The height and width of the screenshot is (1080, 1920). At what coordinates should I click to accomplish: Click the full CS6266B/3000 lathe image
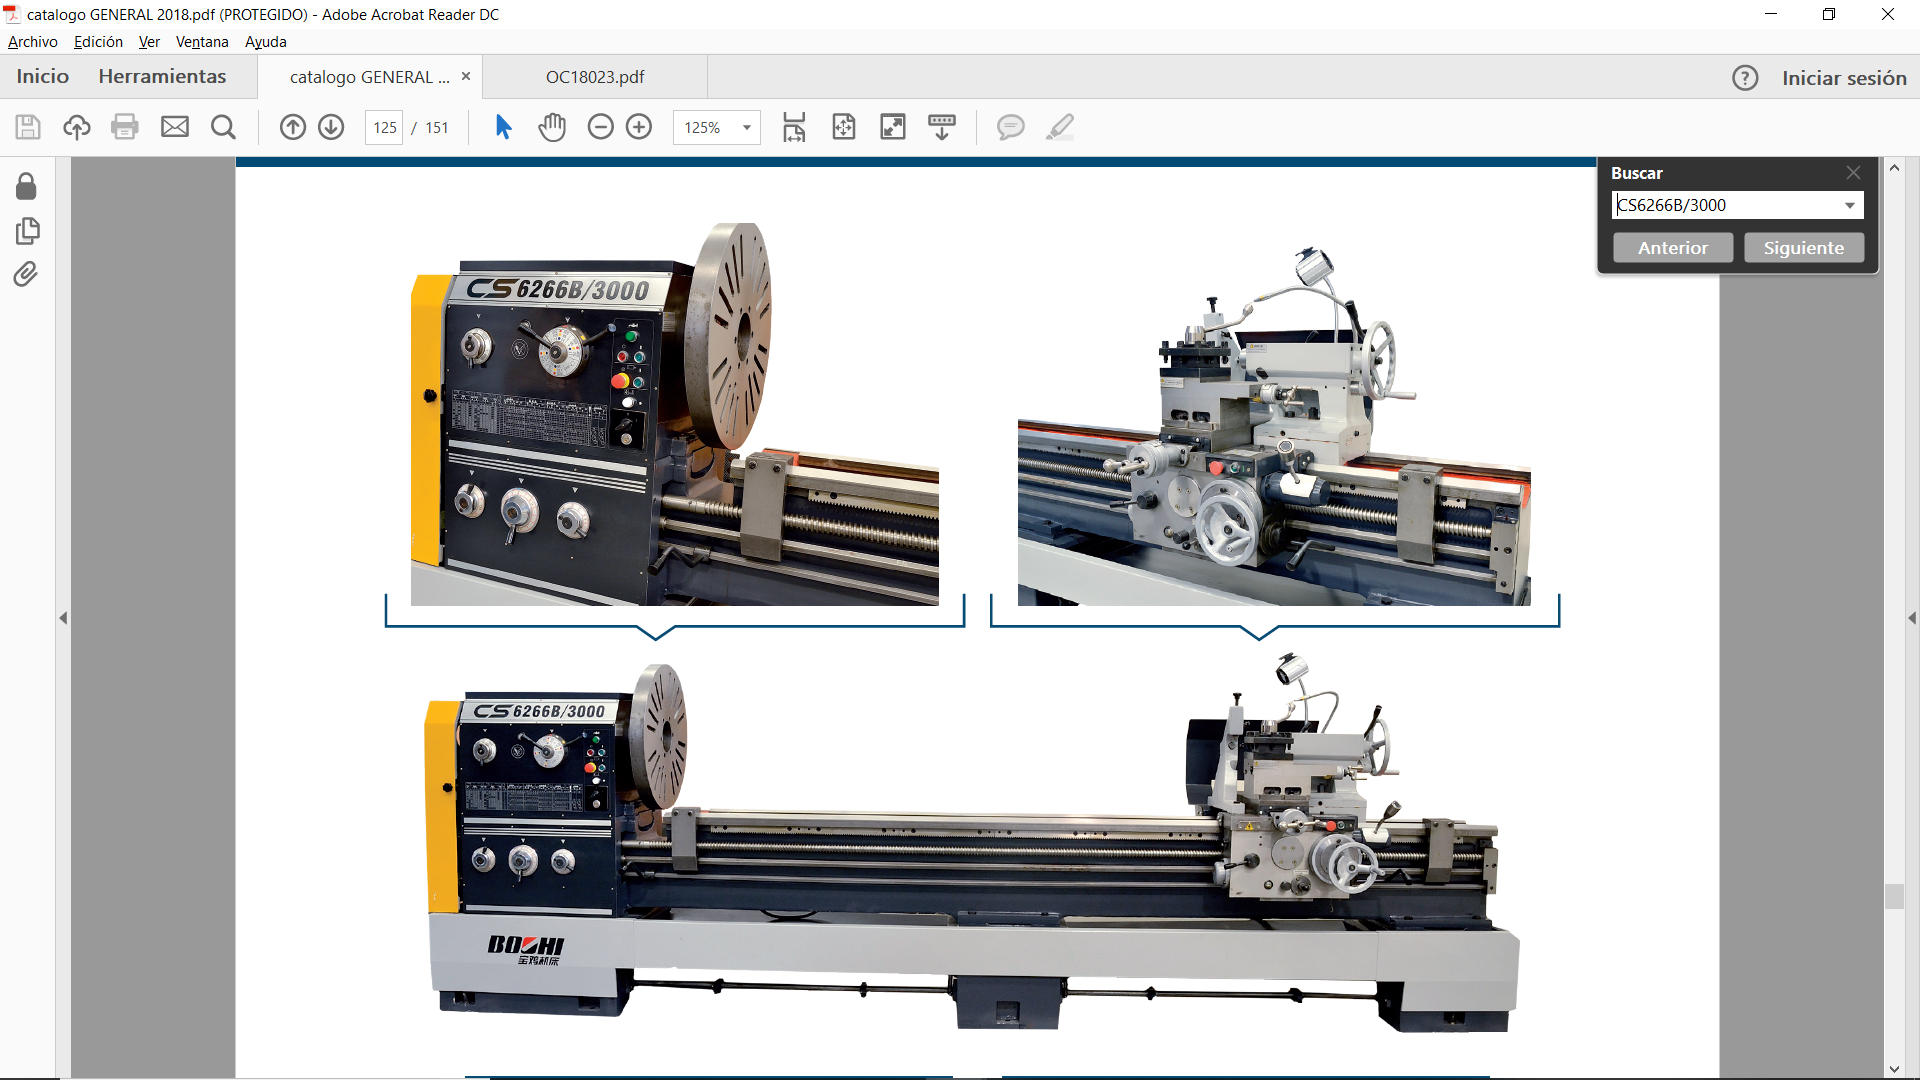click(x=973, y=843)
